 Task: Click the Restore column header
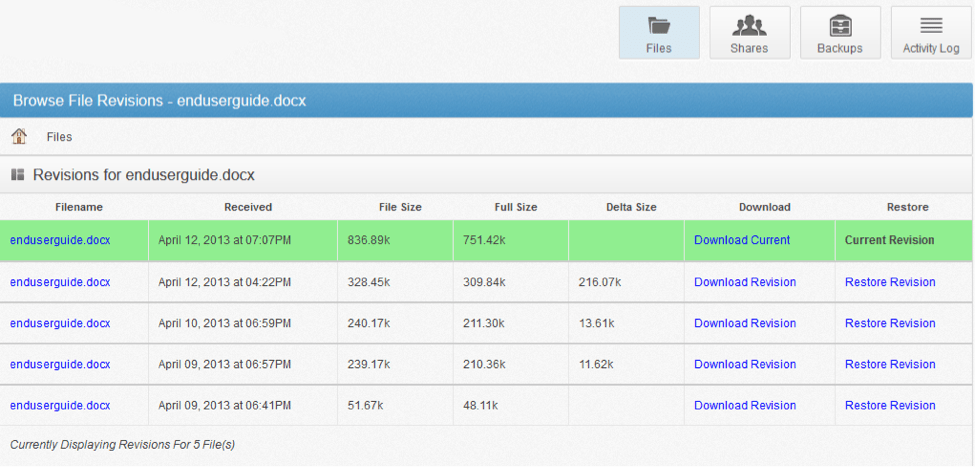pyautogui.click(x=908, y=207)
